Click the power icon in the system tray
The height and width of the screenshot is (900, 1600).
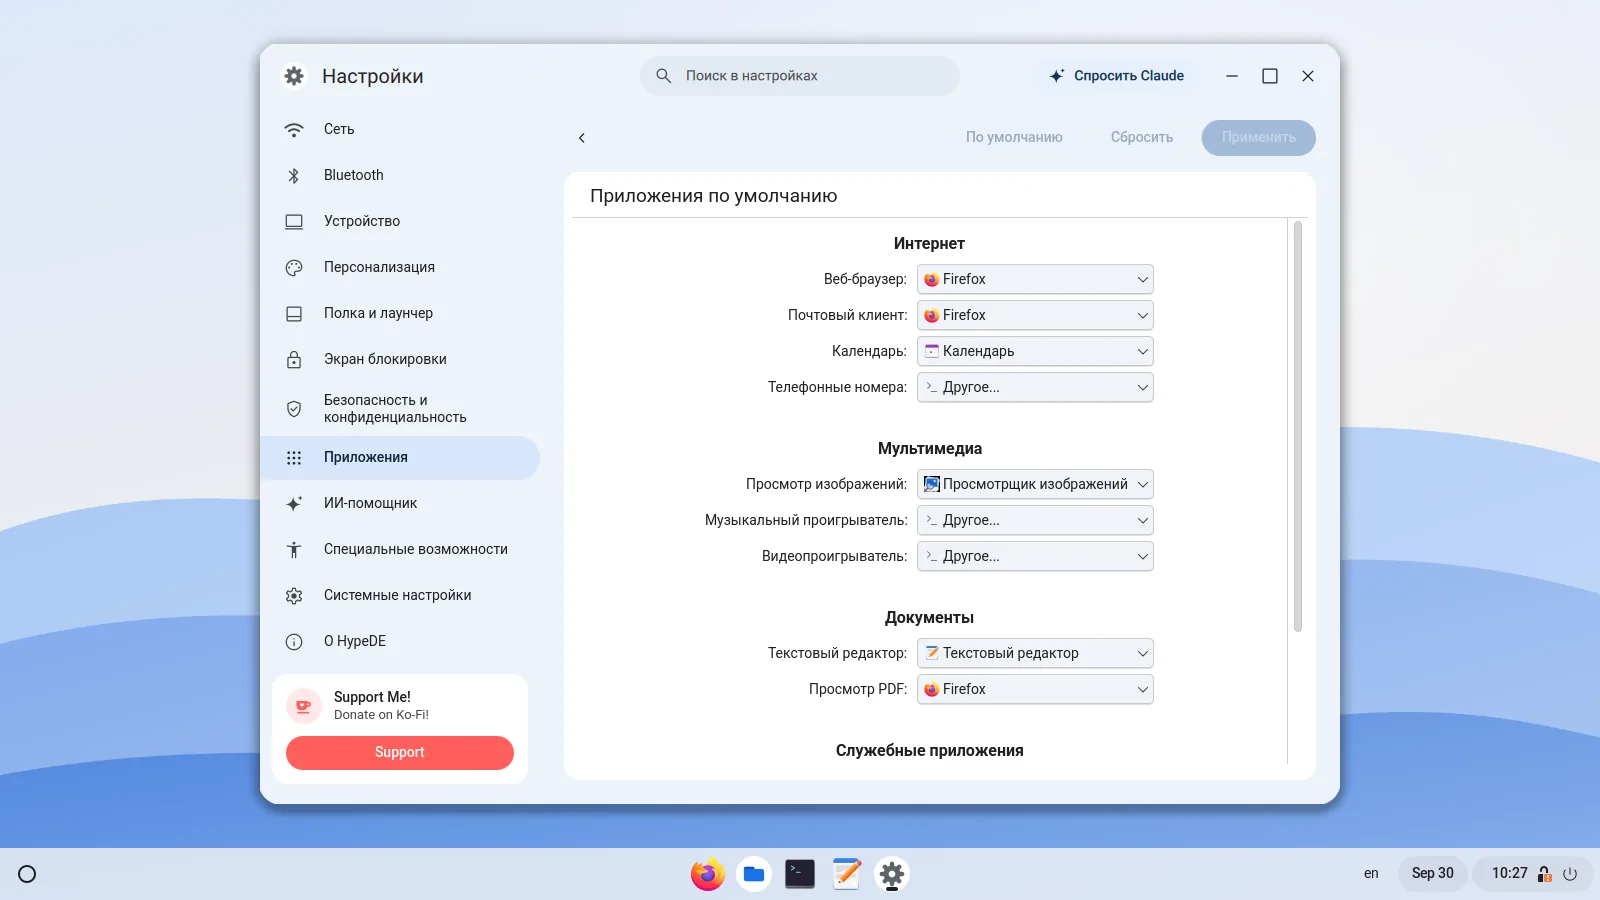(1570, 874)
